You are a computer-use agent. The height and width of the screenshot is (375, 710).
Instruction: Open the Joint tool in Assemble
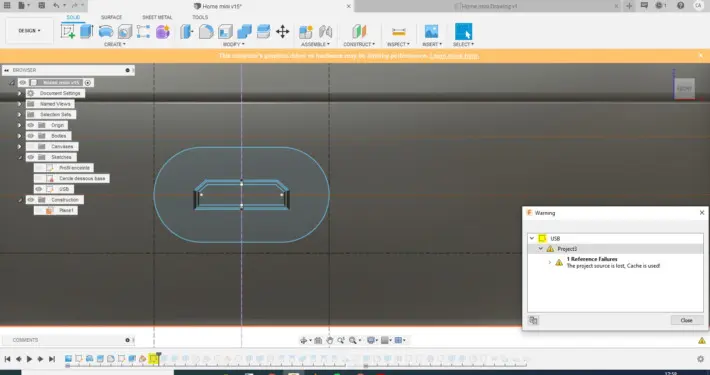click(x=325, y=32)
